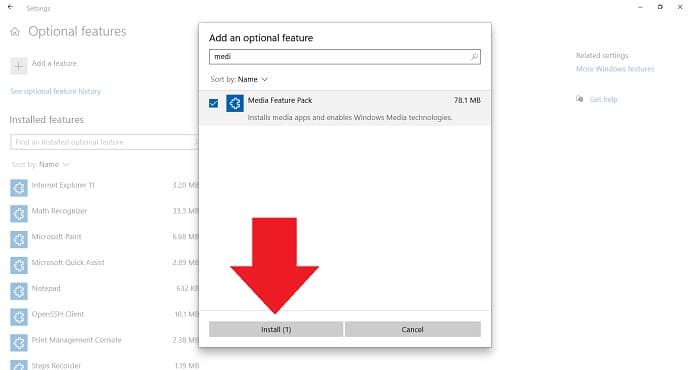The height and width of the screenshot is (370, 690).
Task: Select 'Notepad' in installed features
Action: [x=46, y=289]
